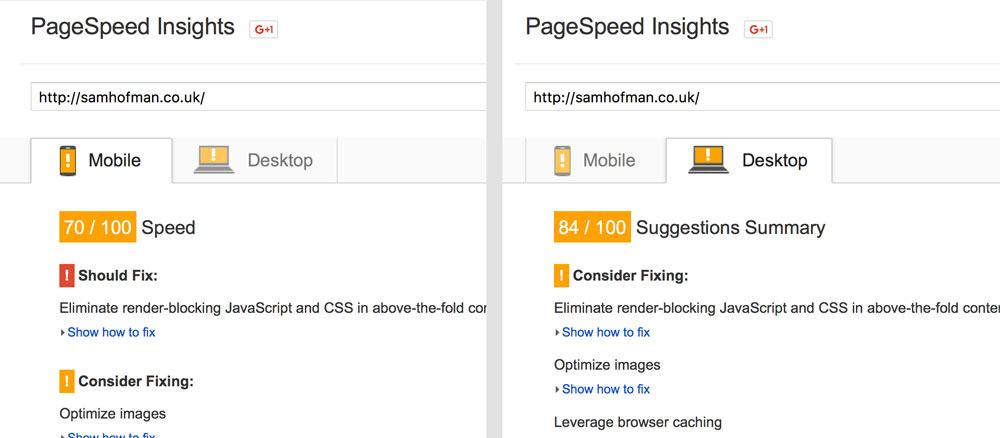Click Consider Fixing: label in left panel
1000x438 pixels.
[x=136, y=381]
